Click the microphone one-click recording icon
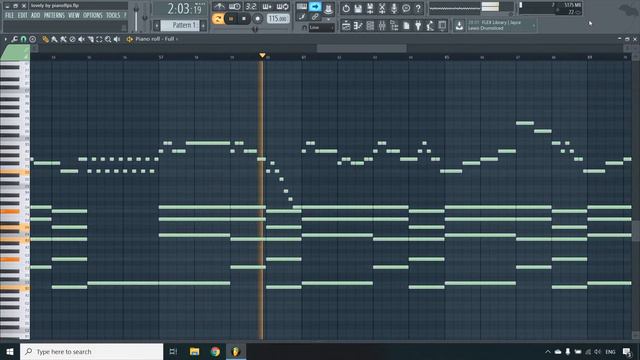 [x=394, y=8]
